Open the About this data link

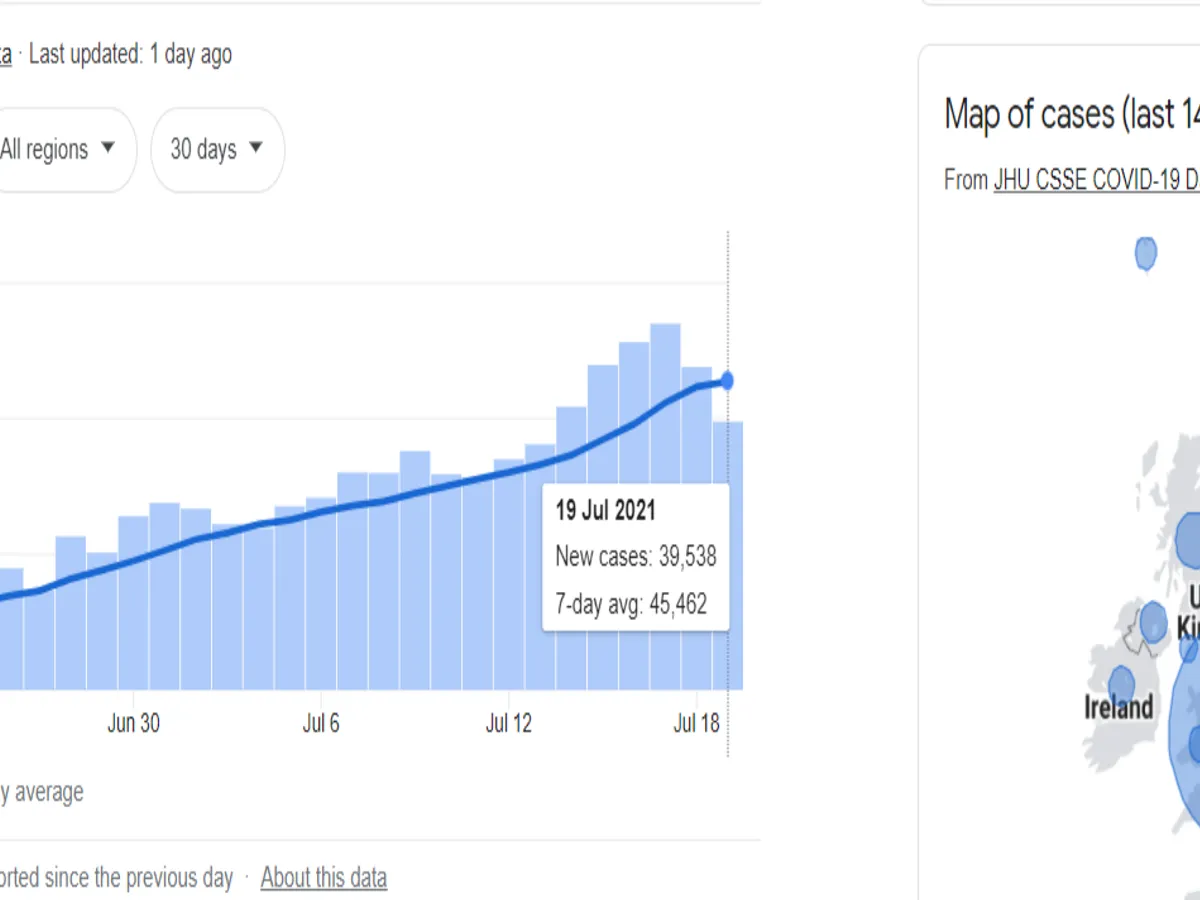(x=323, y=878)
